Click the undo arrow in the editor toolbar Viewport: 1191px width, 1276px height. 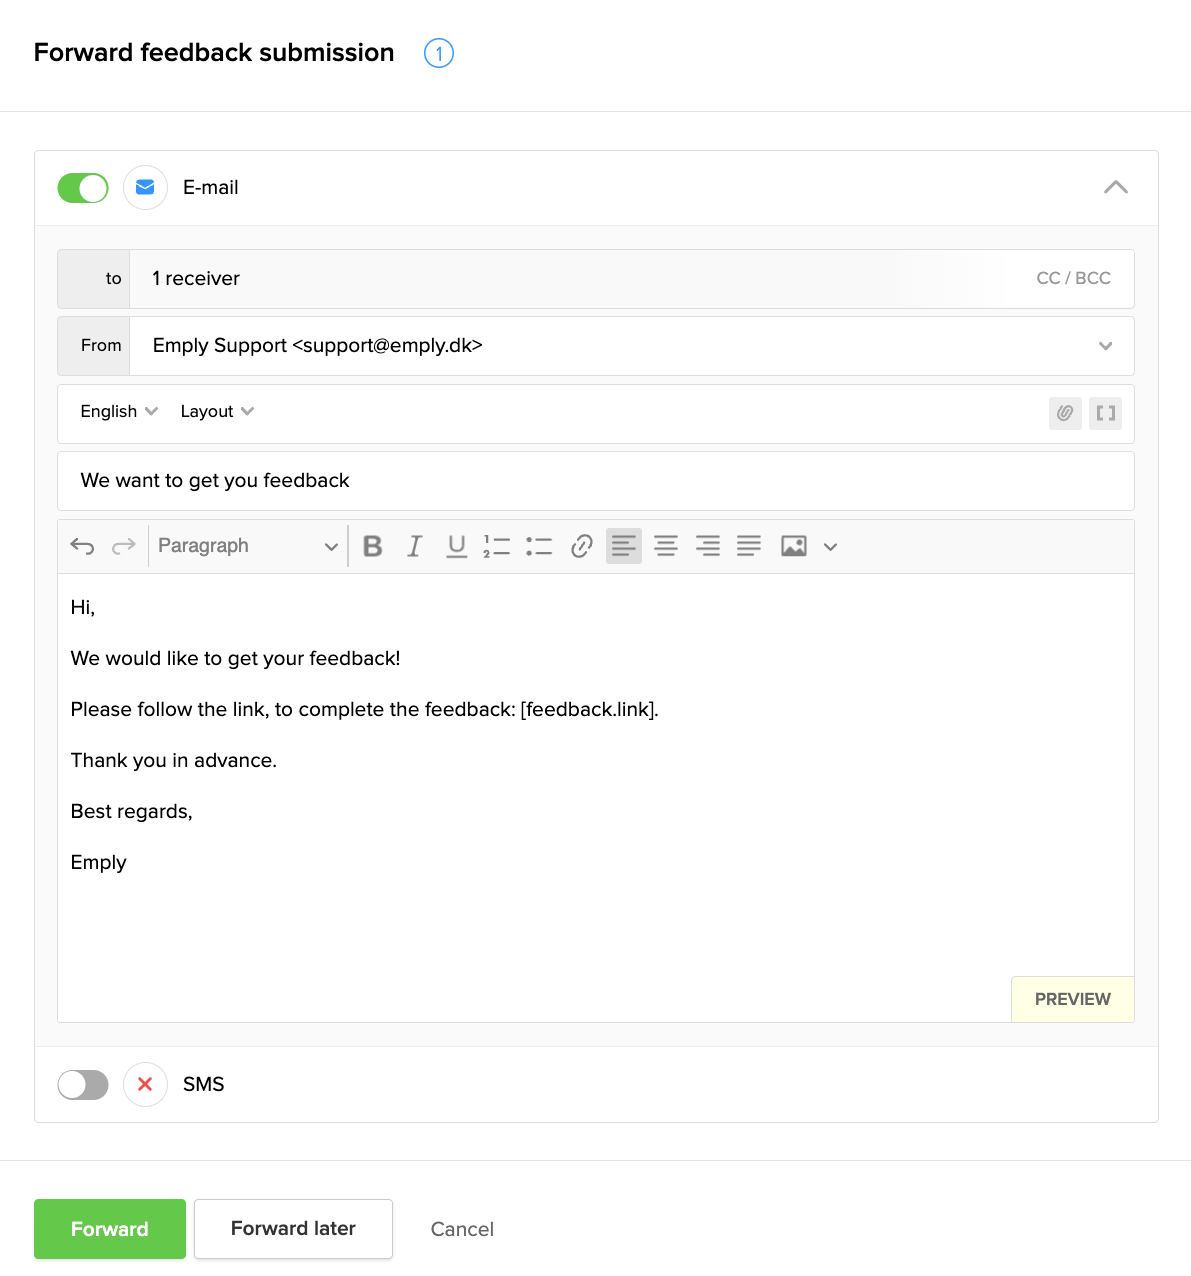click(x=82, y=546)
